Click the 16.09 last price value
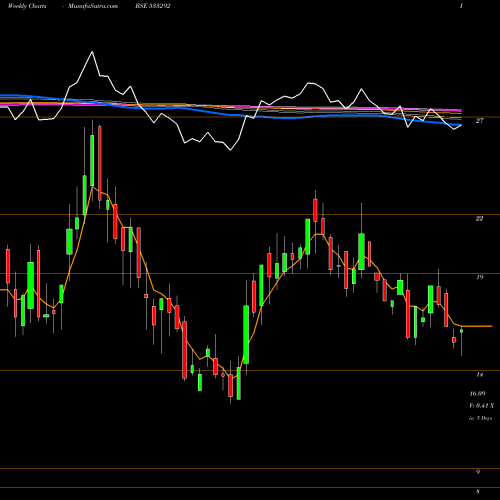Screen dimensions: 500x500 pos(477,394)
